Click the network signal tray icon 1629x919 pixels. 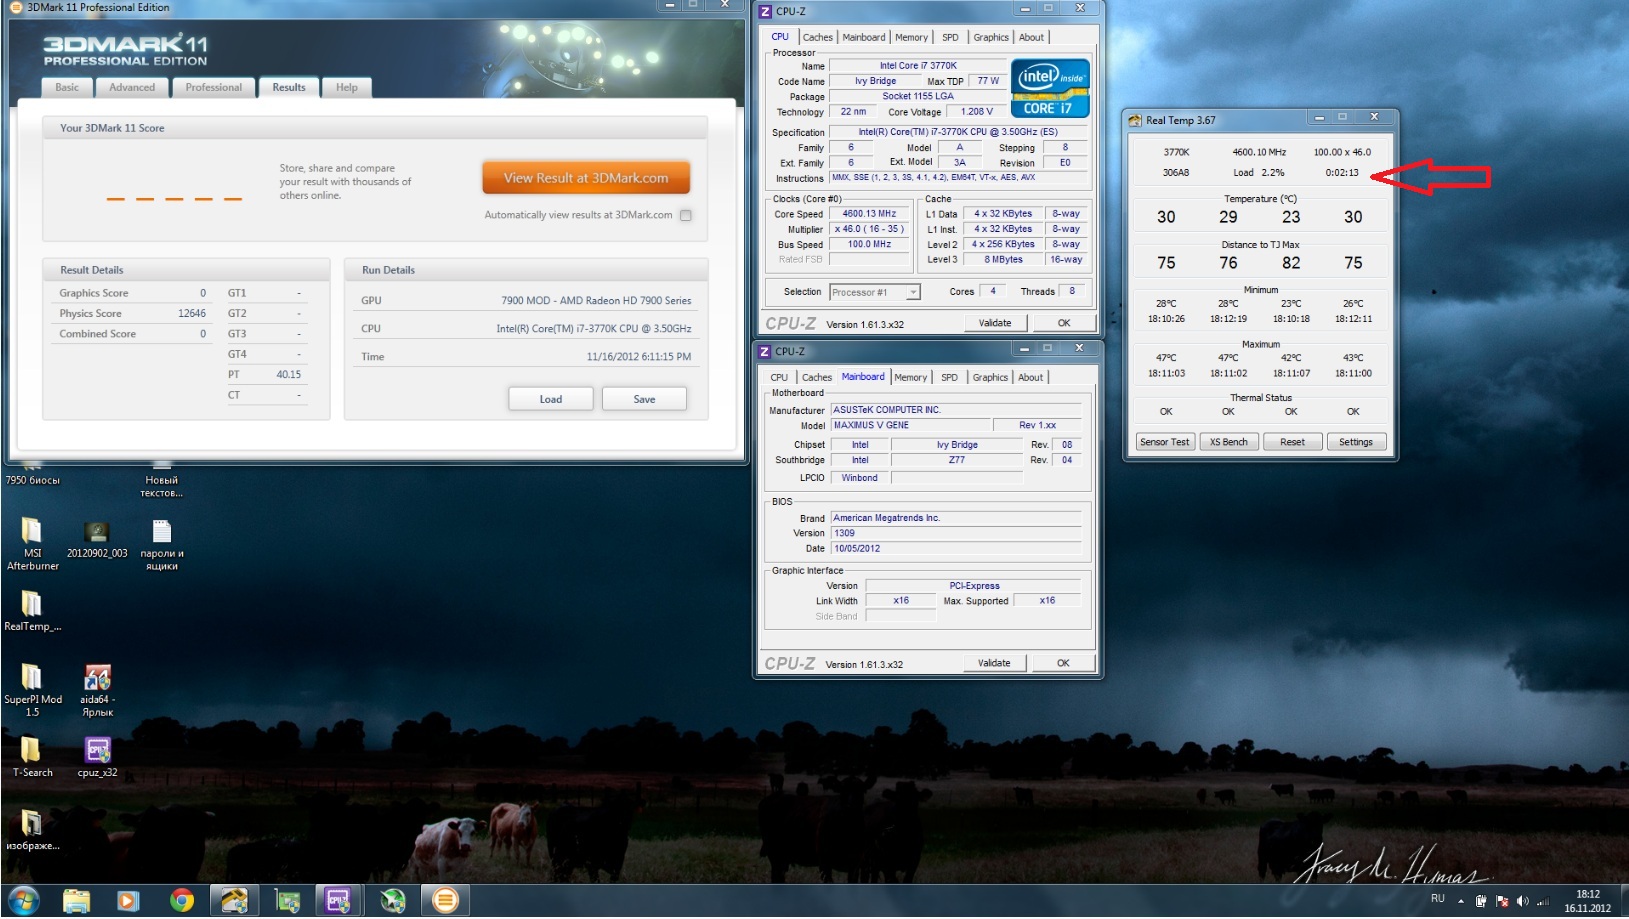1542,901
